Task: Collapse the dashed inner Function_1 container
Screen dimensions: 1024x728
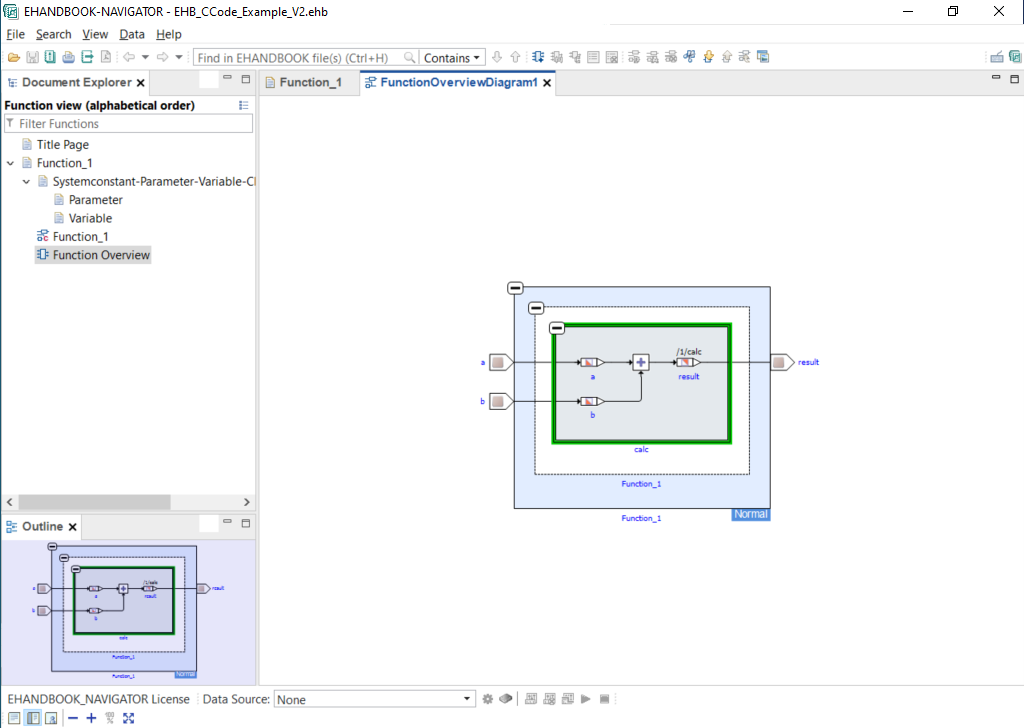Action: 536,308
